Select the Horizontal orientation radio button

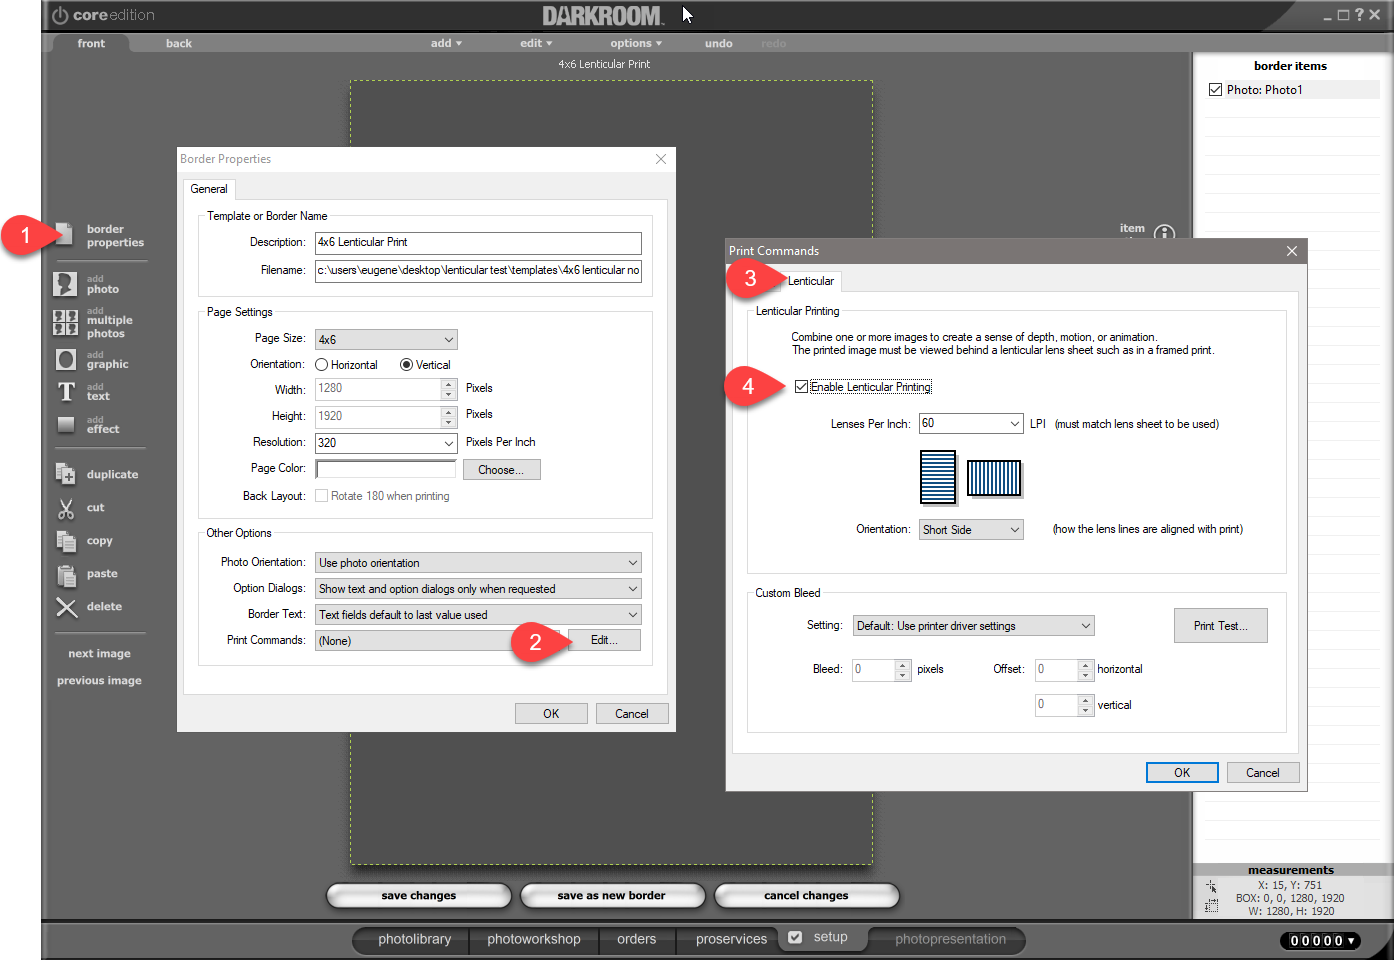pyautogui.click(x=322, y=365)
